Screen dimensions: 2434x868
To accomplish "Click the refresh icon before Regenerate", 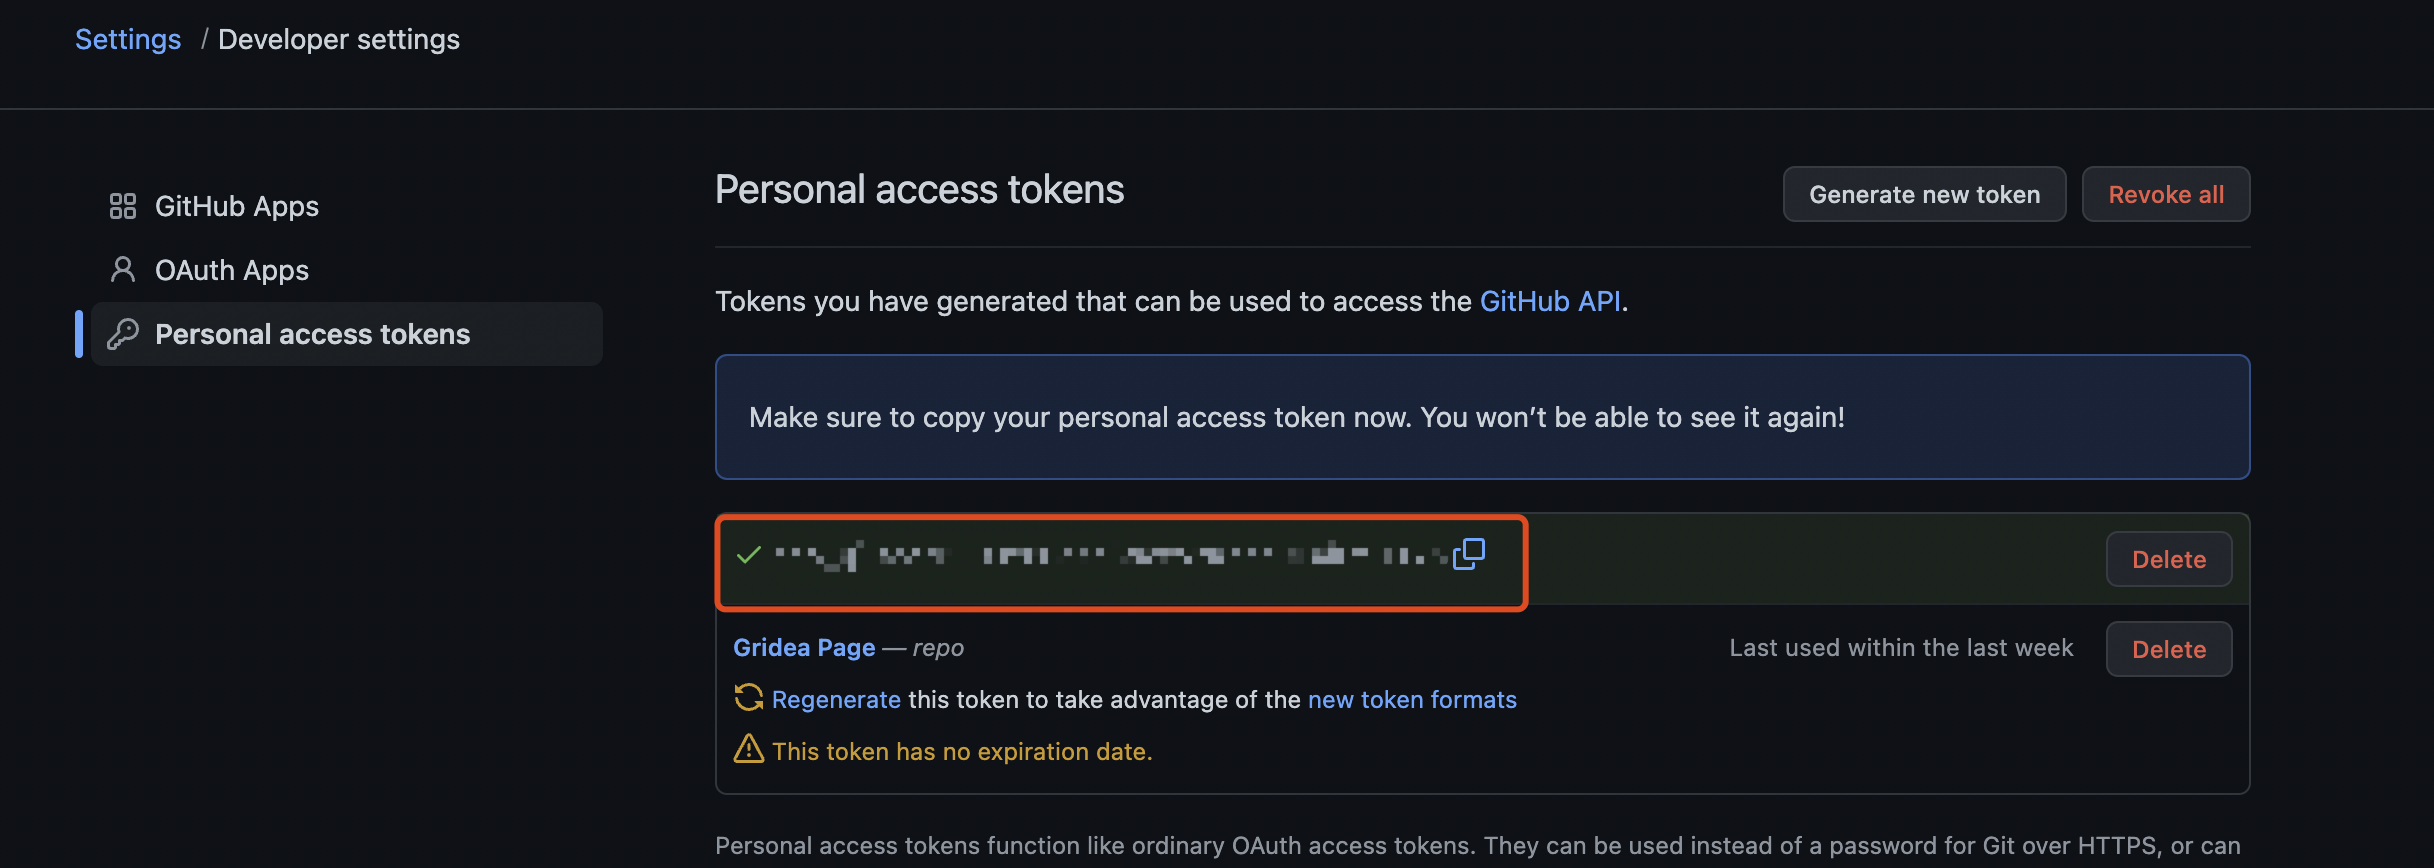I will pos(748,699).
